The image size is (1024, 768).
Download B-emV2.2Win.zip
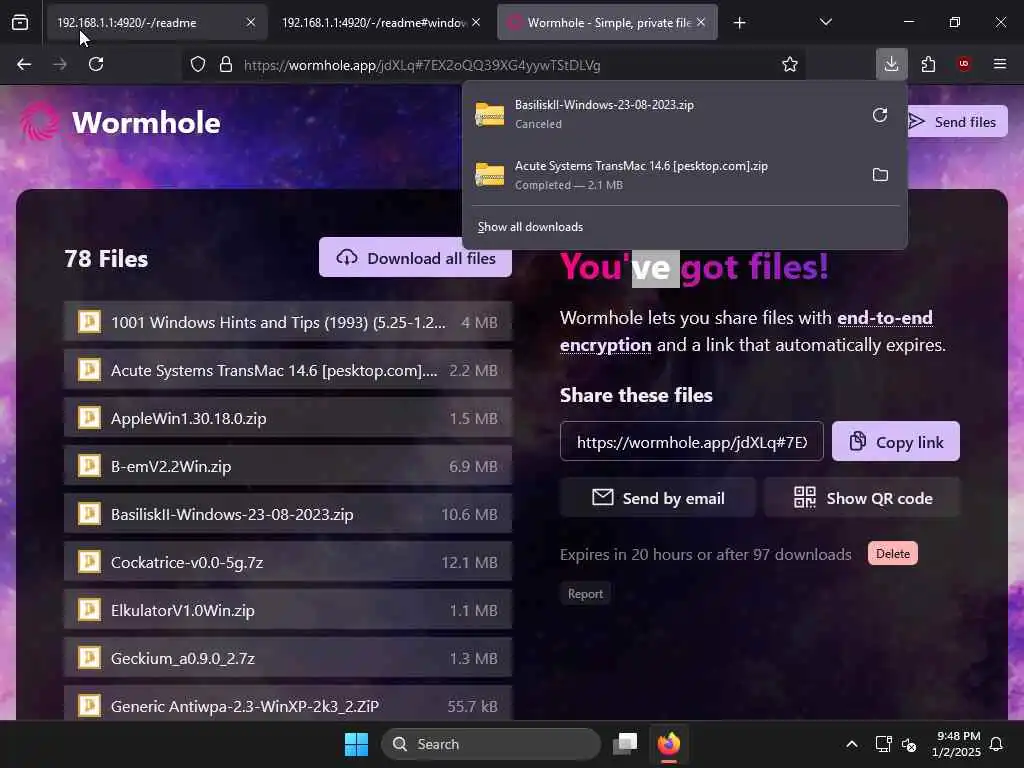(288, 466)
